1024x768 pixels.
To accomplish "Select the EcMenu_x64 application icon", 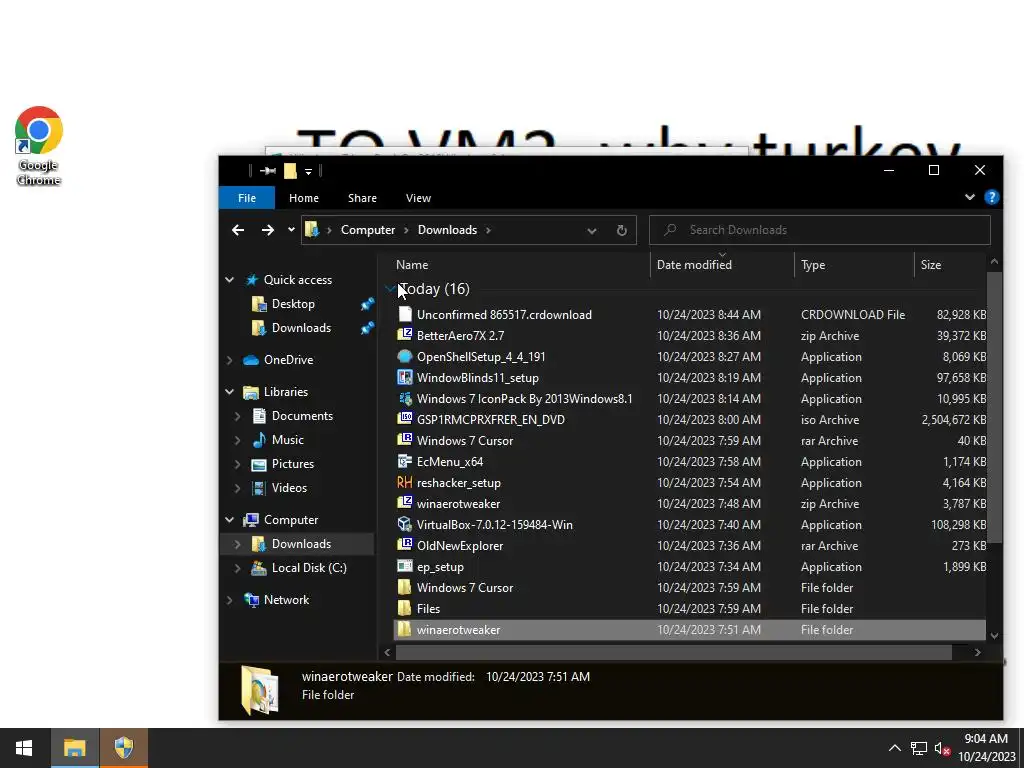I will 405,461.
